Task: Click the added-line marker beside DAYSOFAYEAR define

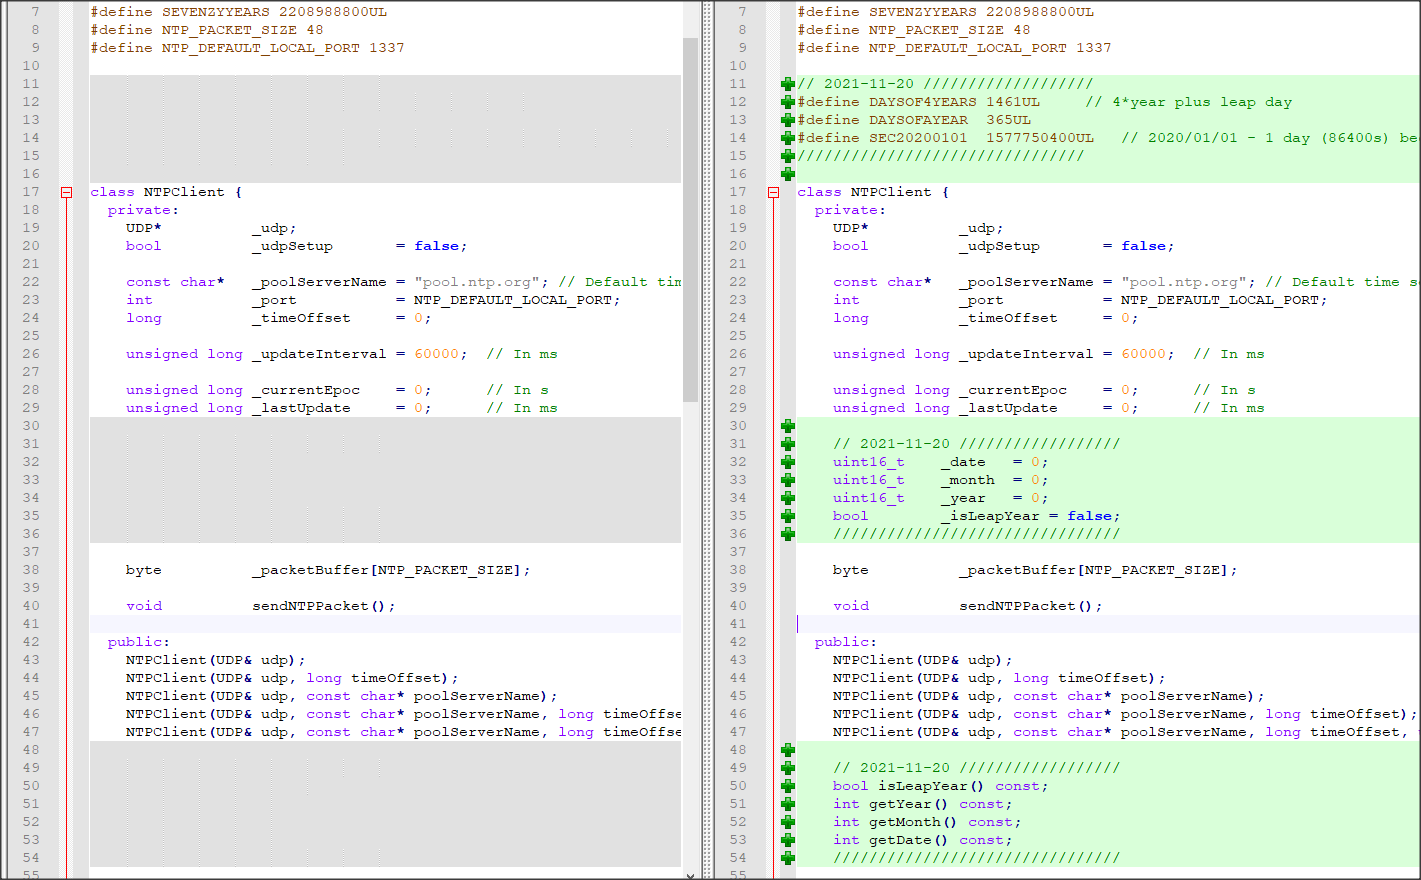Action: (788, 120)
